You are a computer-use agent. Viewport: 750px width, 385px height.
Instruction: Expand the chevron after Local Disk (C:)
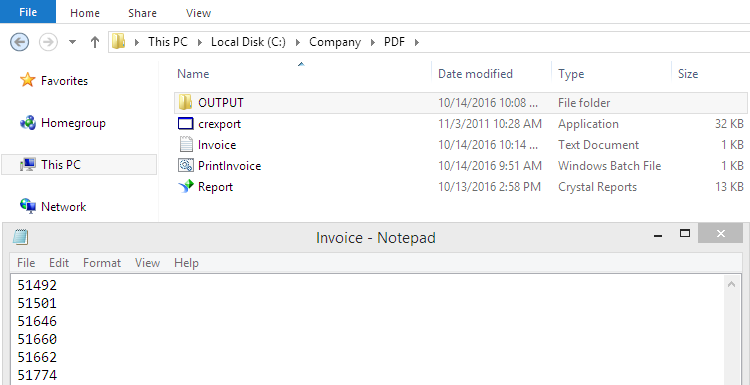(x=298, y=42)
